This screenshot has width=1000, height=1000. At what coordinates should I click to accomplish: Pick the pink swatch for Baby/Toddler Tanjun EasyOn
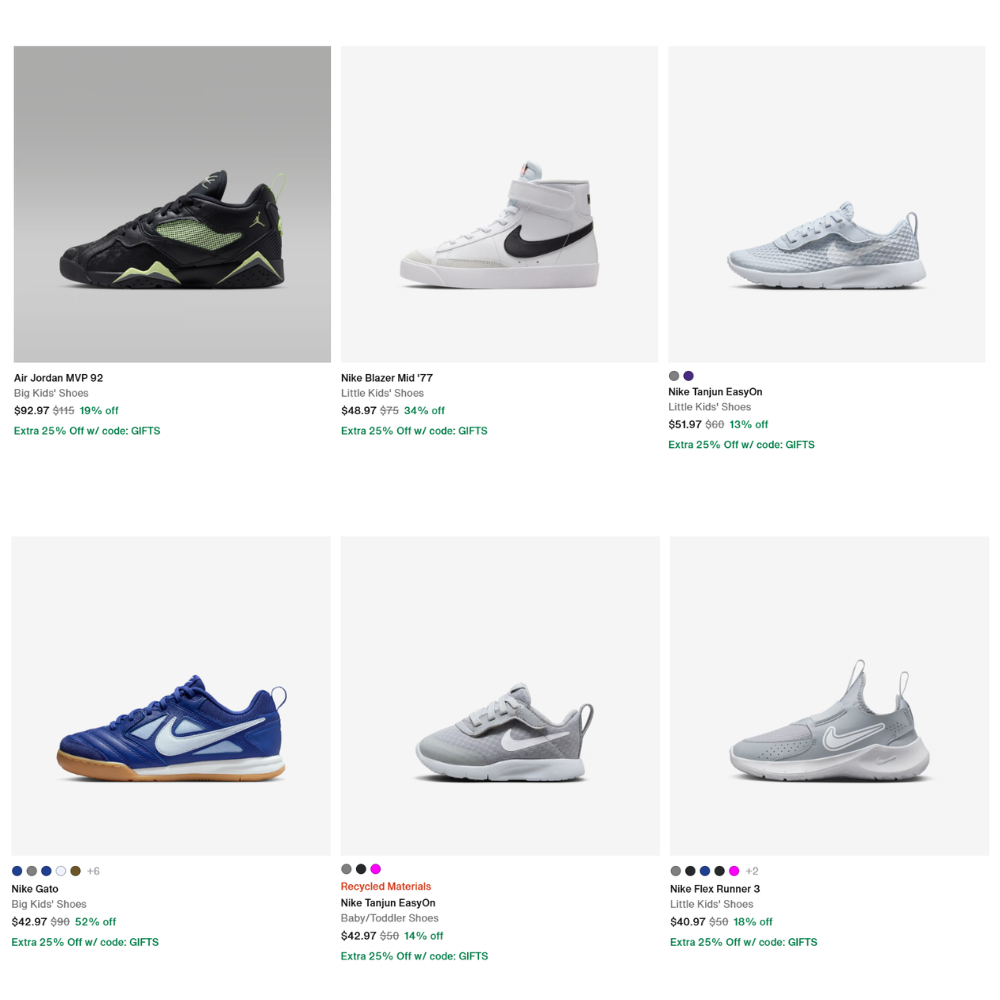[x=375, y=869]
